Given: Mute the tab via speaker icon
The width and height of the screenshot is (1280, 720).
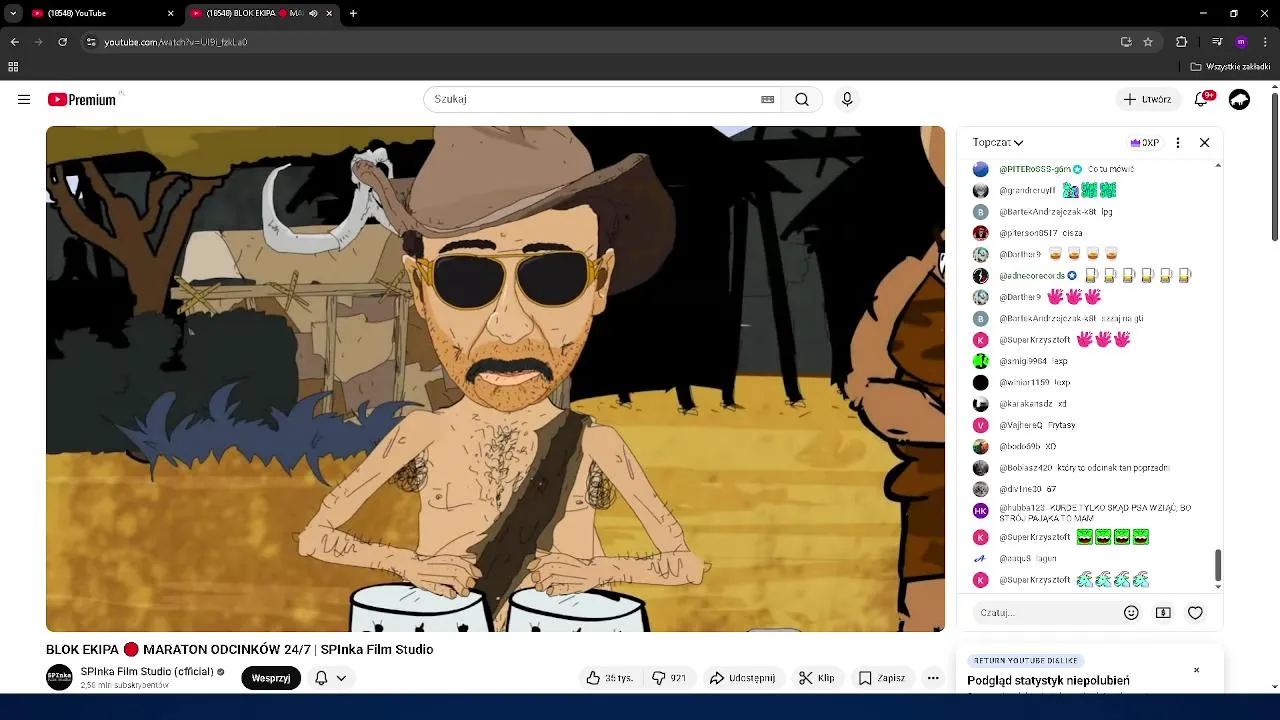Looking at the screenshot, I should tap(313, 13).
